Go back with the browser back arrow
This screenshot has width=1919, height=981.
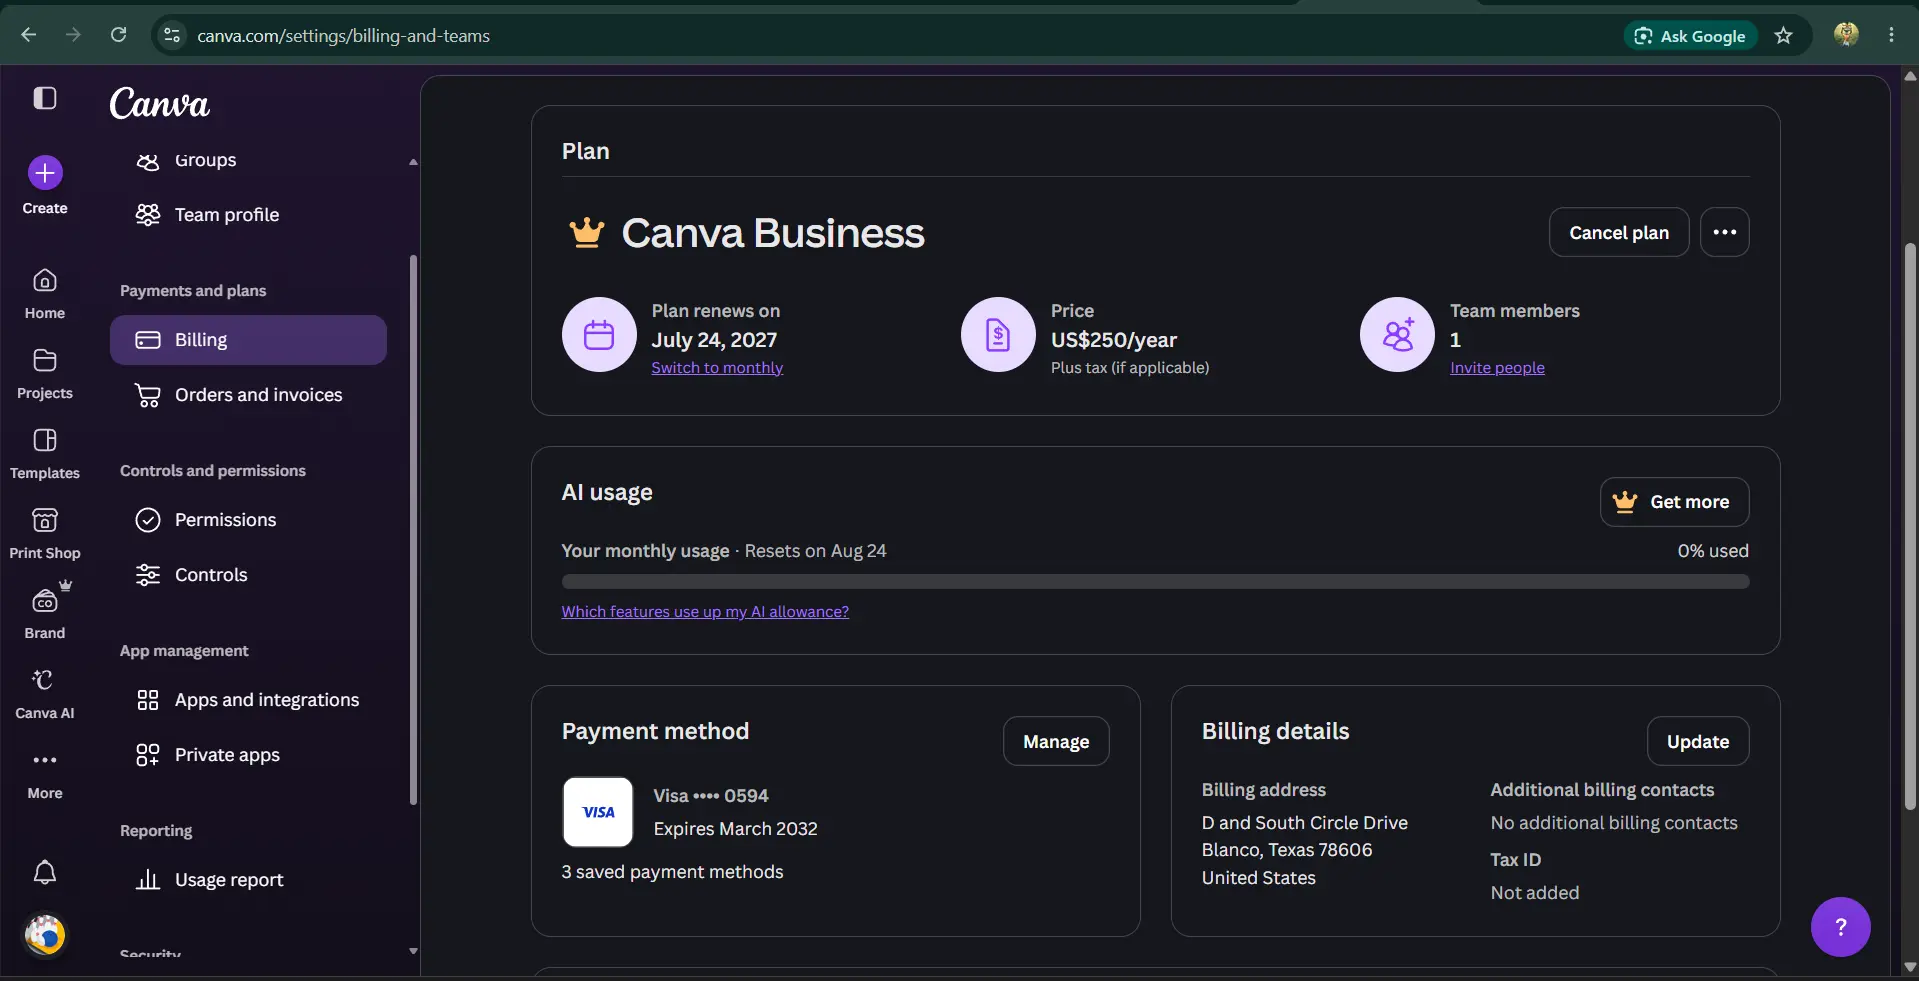coord(28,35)
